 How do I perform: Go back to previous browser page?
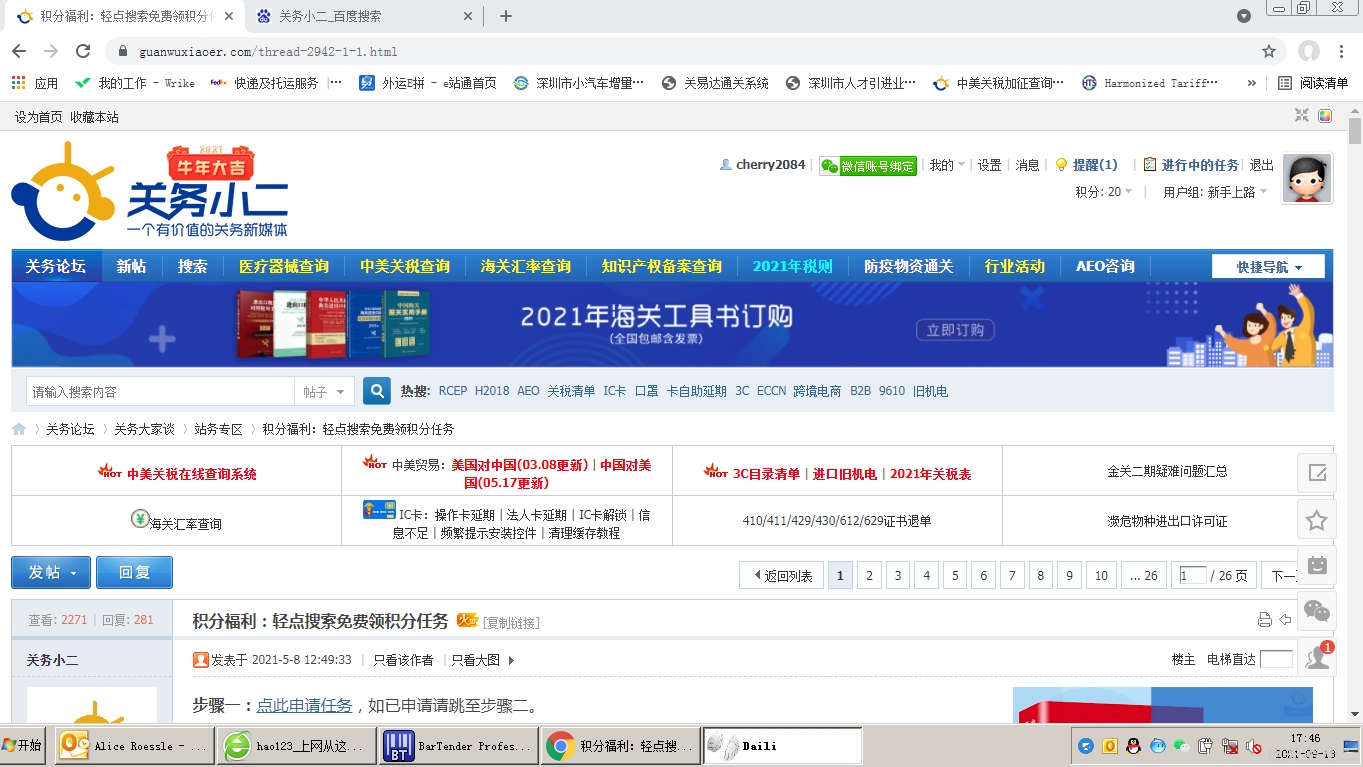[19, 51]
